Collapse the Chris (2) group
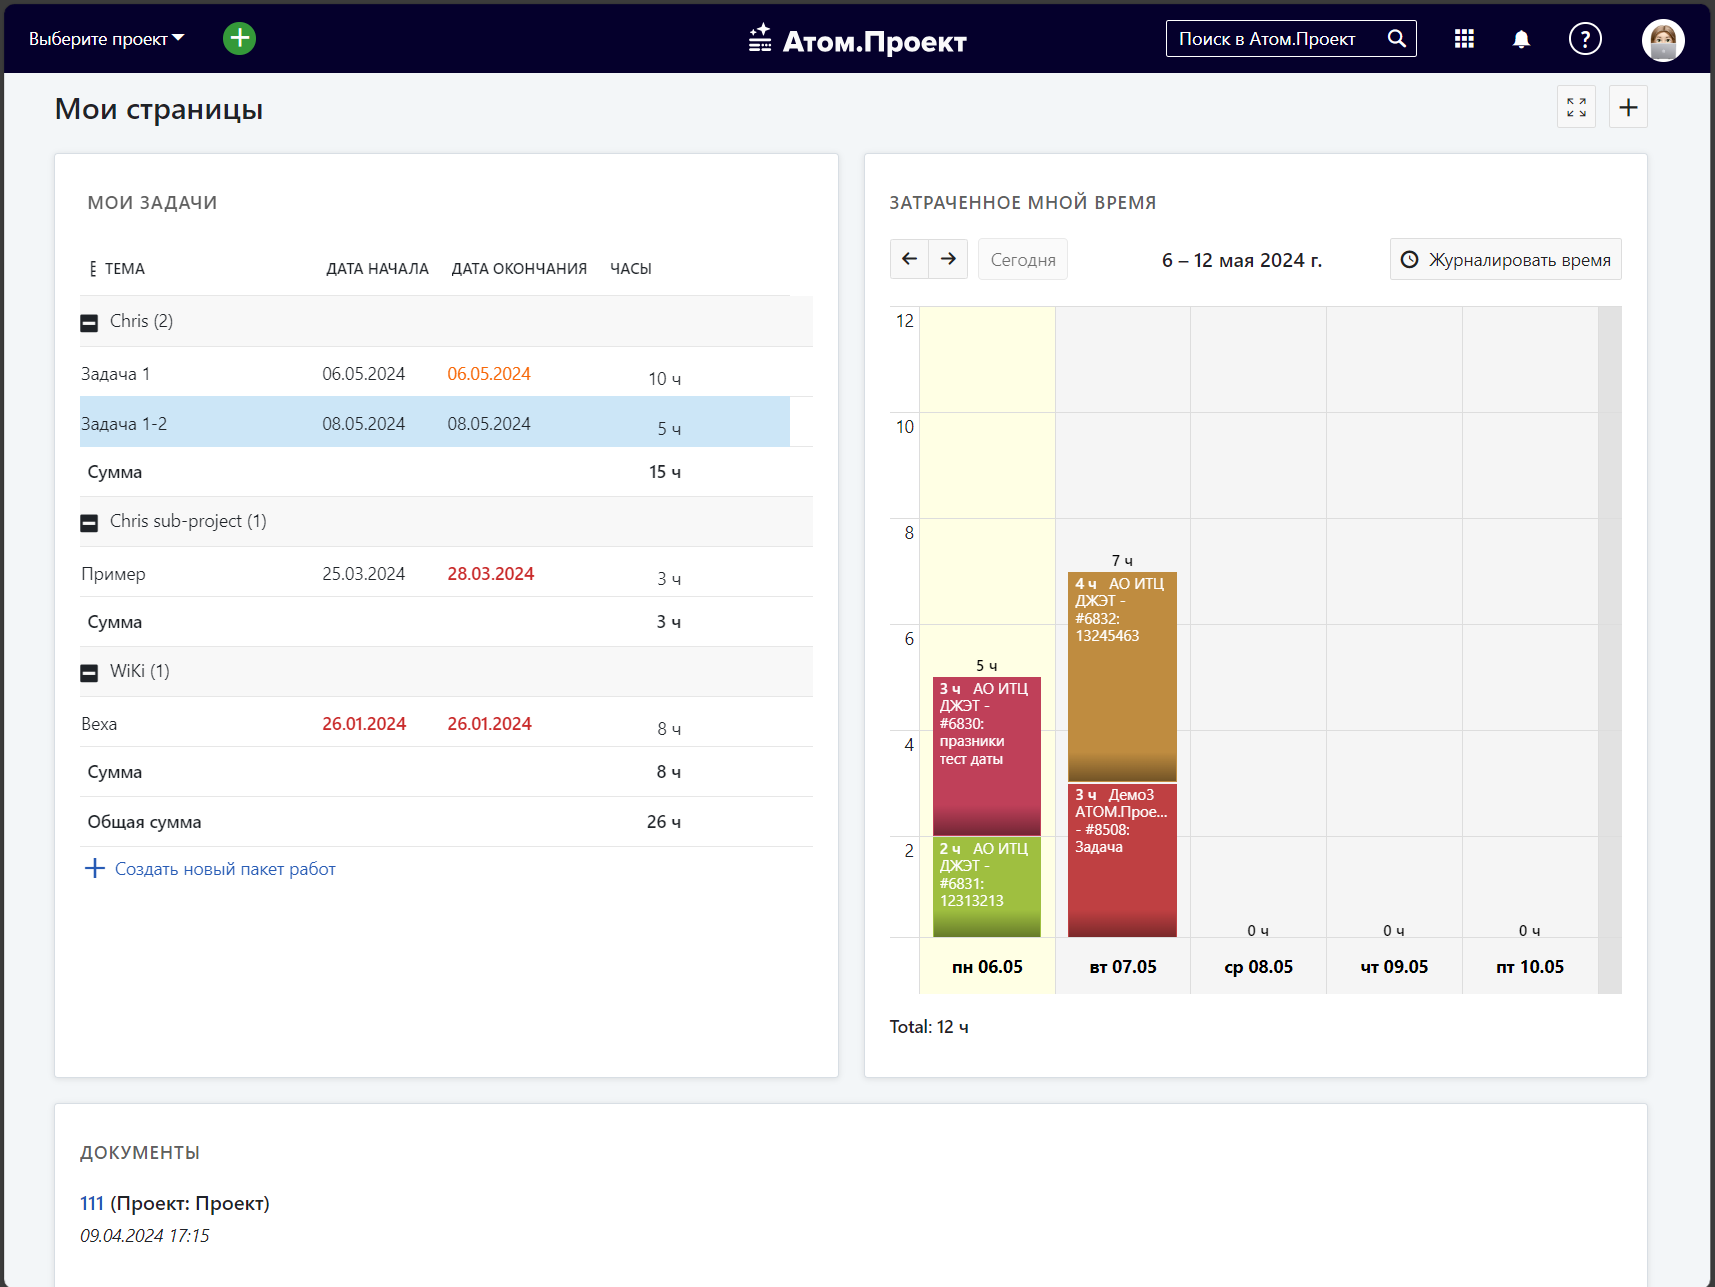Viewport: 1715px width, 1287px height. point(89,322)
